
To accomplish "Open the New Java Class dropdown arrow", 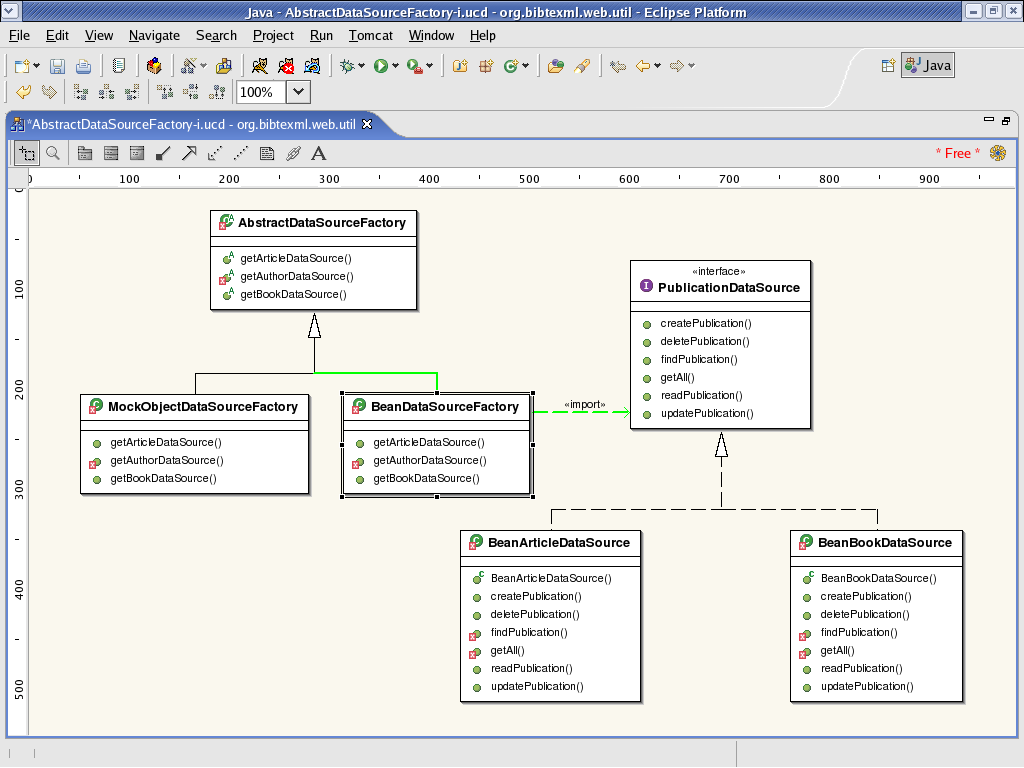I will (x=525, y=66).
